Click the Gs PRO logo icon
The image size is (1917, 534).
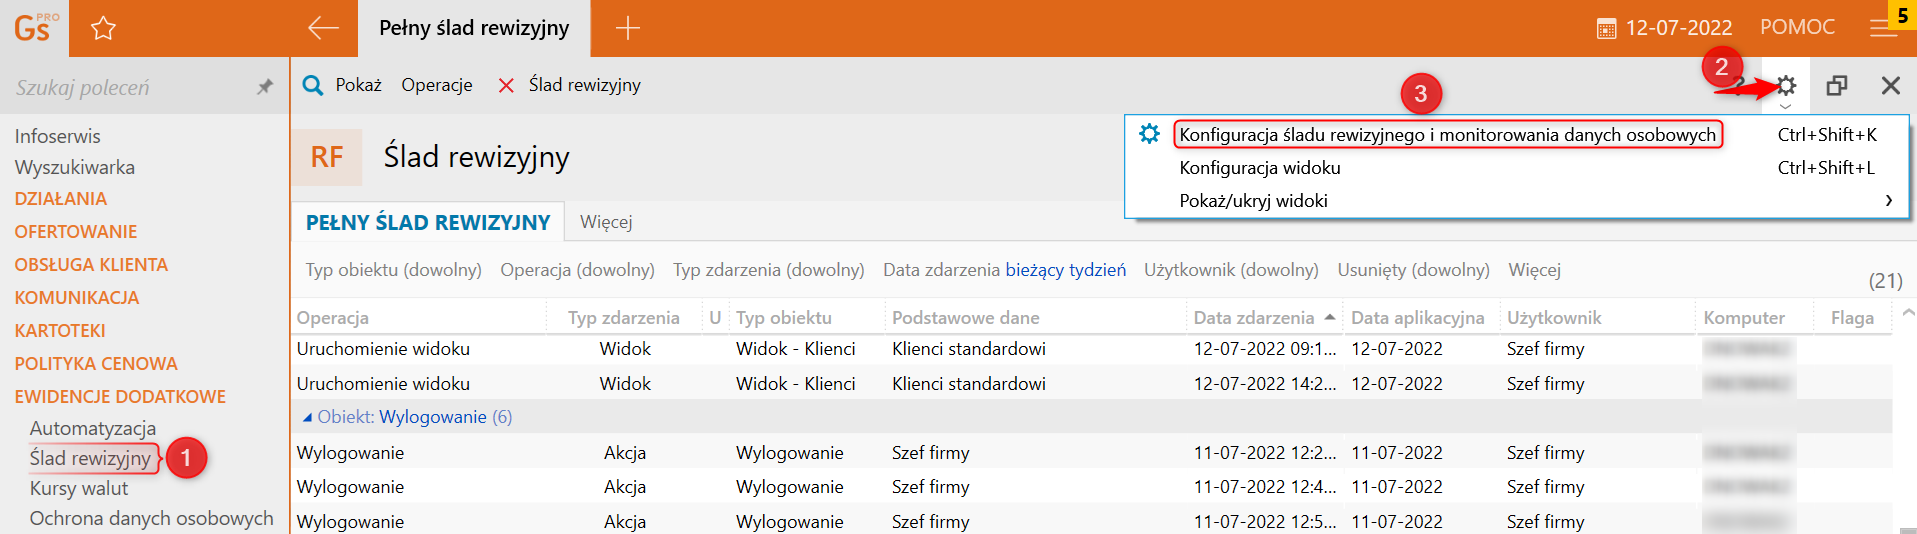click(x=35, y=27)
